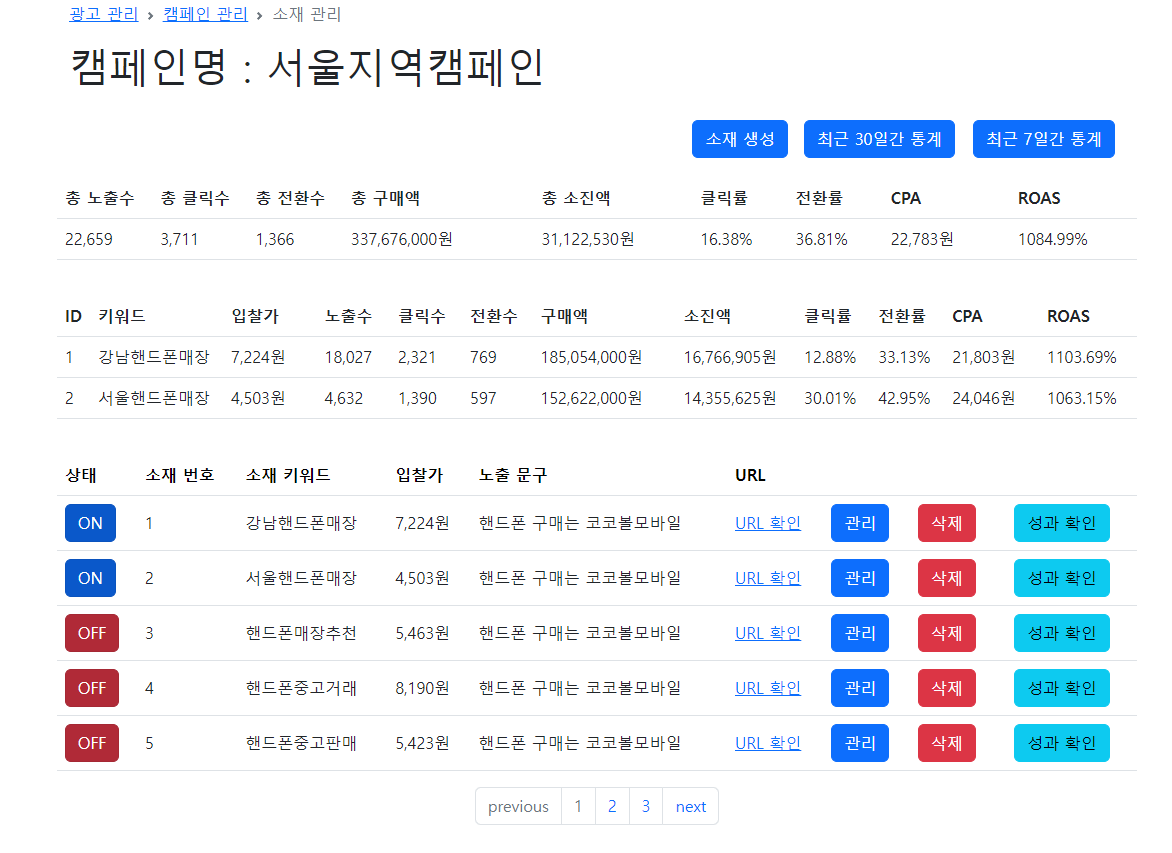
Task: Click conversion rate 42.95%
Action: click(904, 398)
